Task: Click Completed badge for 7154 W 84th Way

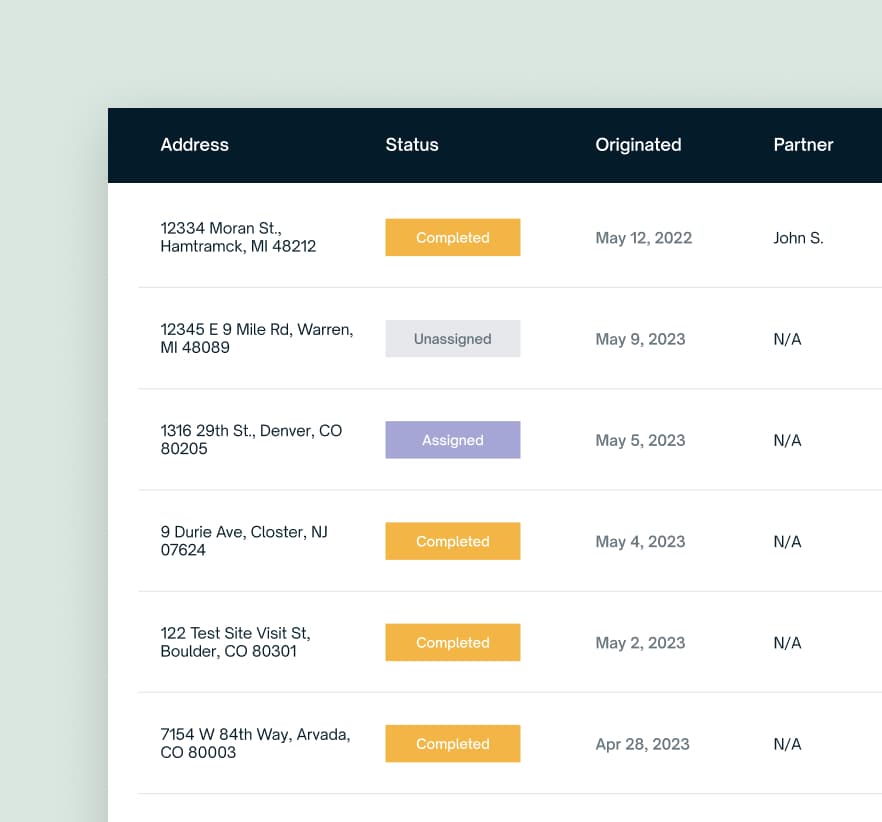Action: pyautogui.click(x=452, y=744)
